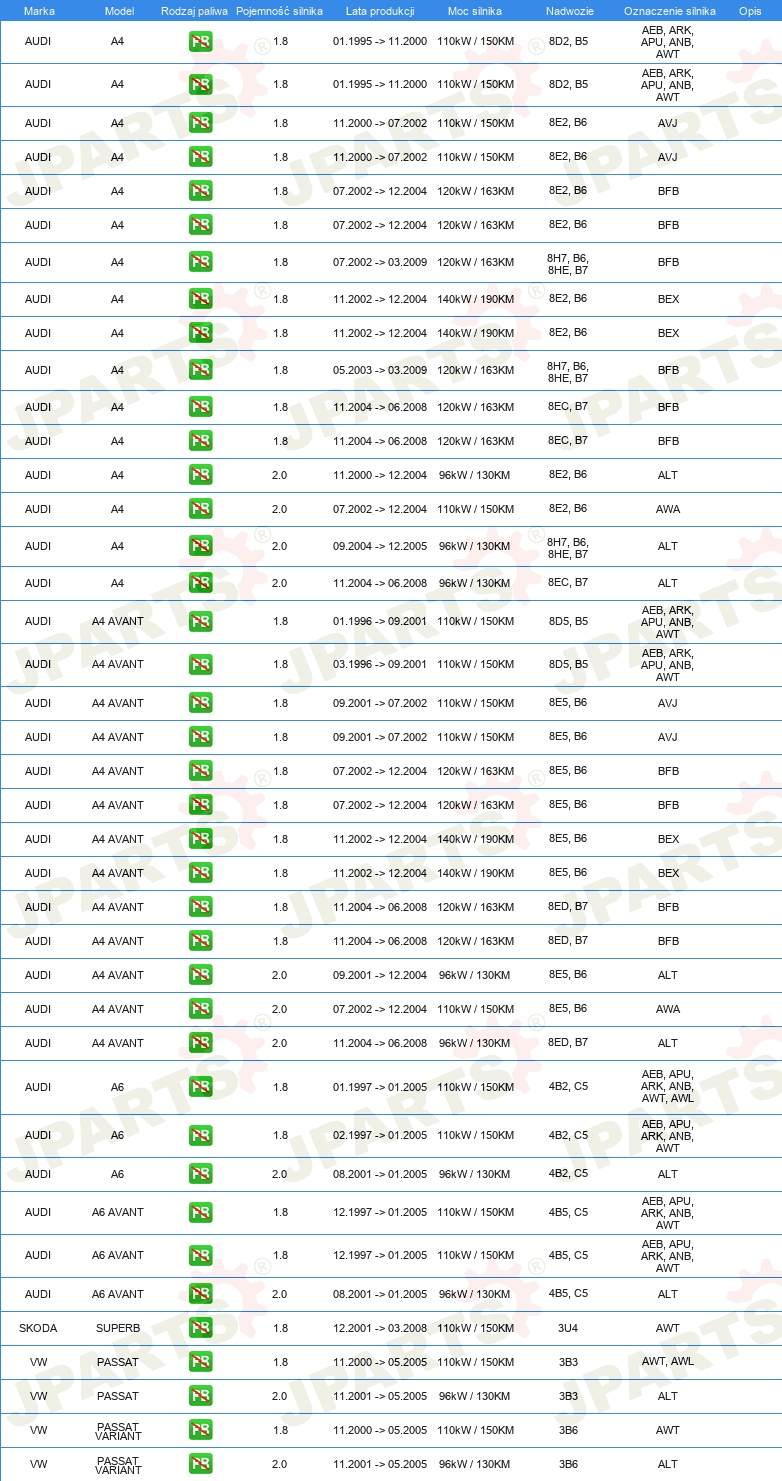Click the date range 05.2003 -> 03.2009
The height and width of the screenshot is (1481, 782).
pyautogui.click(x=380, y=370)
